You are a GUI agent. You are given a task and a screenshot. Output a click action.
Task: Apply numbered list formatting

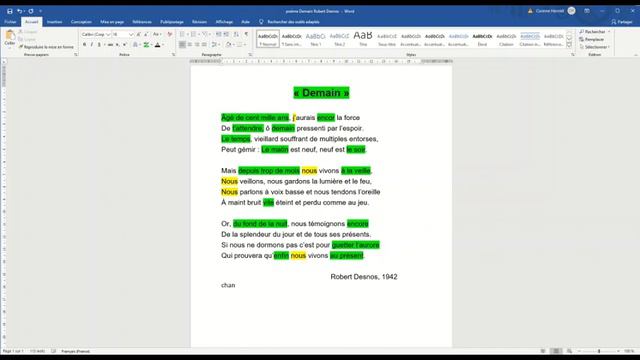pos(193,34)
